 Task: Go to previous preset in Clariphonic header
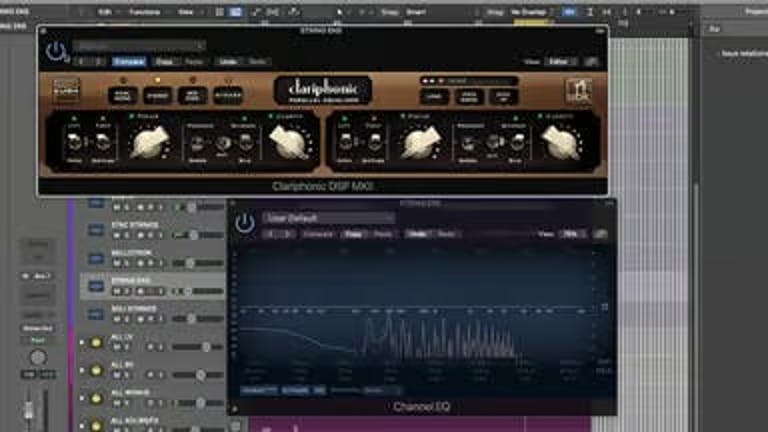[x=81, y=62]
